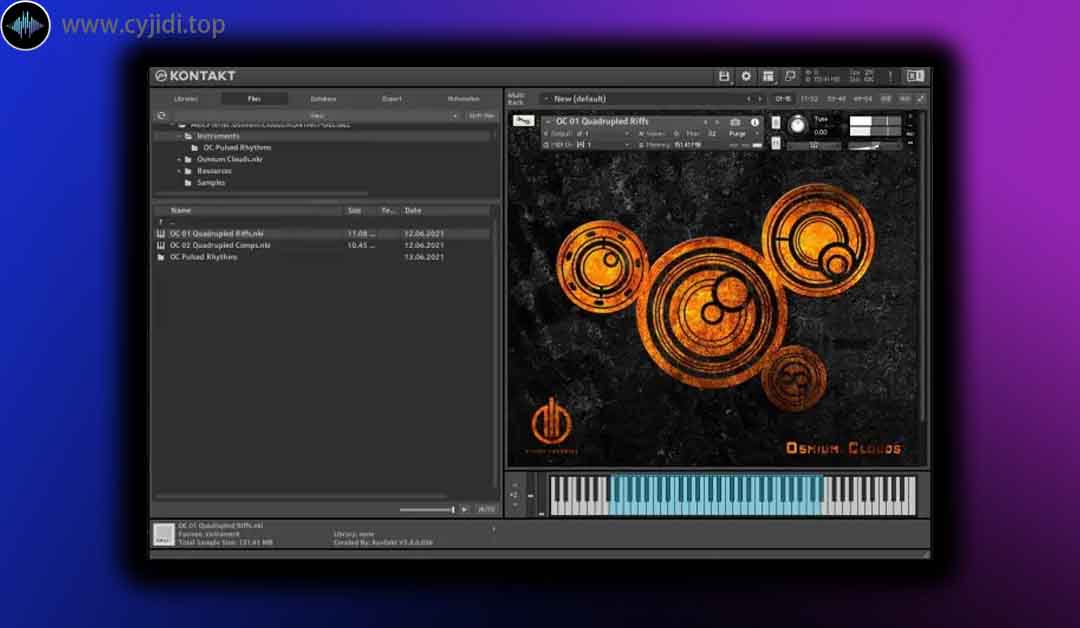Switch to the Files tab
Screen dimensions: 1080x628
point(254,99)
